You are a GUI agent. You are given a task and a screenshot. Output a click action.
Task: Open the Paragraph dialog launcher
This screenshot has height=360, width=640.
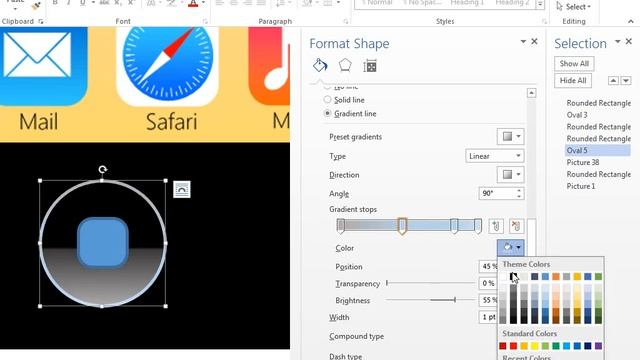346,21
